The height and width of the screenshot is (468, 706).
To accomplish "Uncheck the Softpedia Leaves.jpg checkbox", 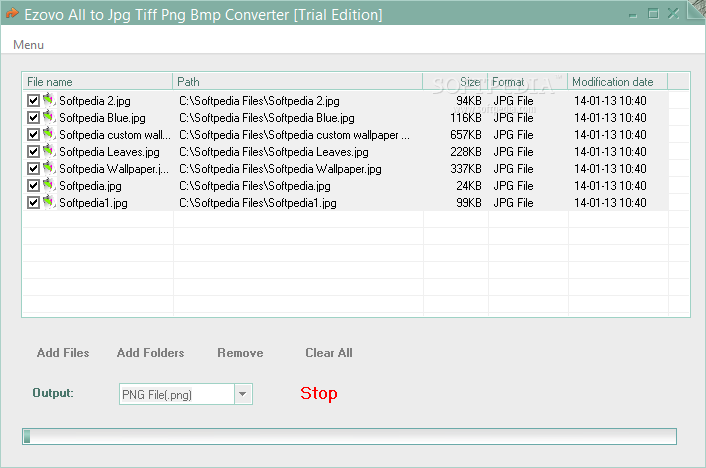I will (x=33, y=151).
